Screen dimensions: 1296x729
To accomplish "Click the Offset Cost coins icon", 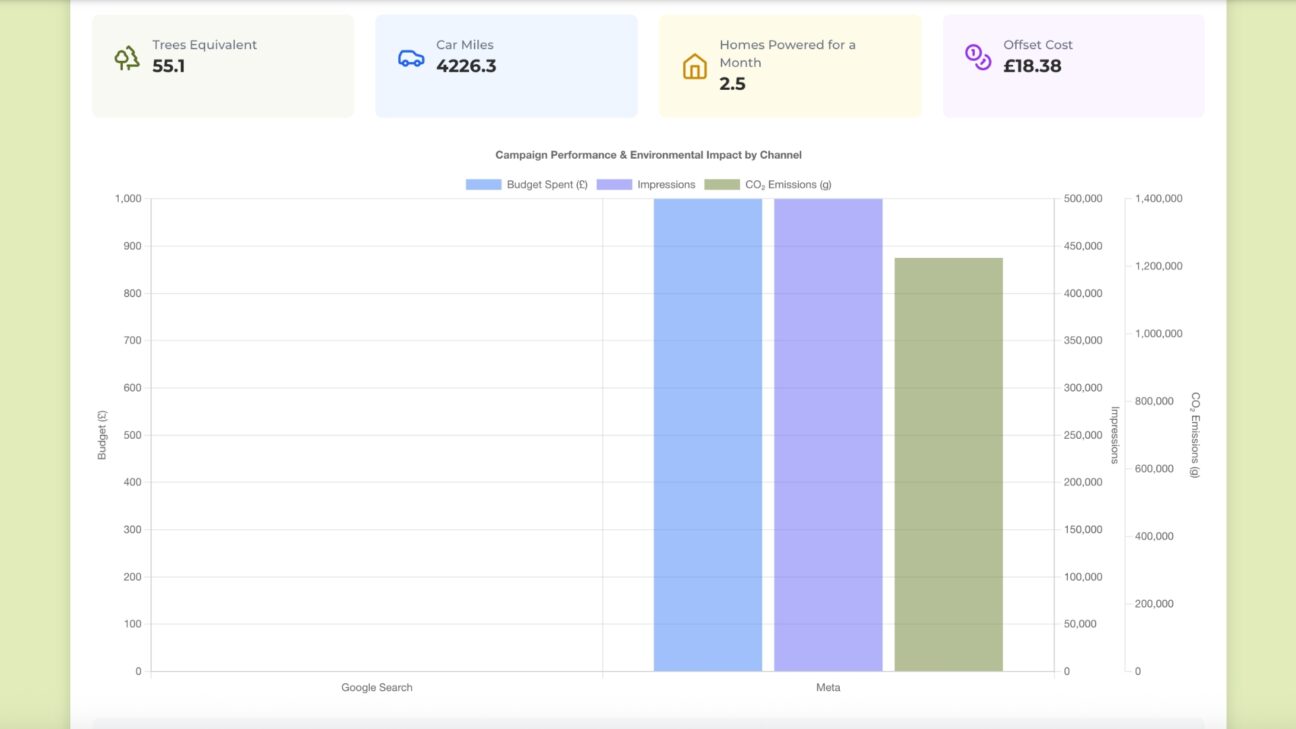I will pos(978,57).
